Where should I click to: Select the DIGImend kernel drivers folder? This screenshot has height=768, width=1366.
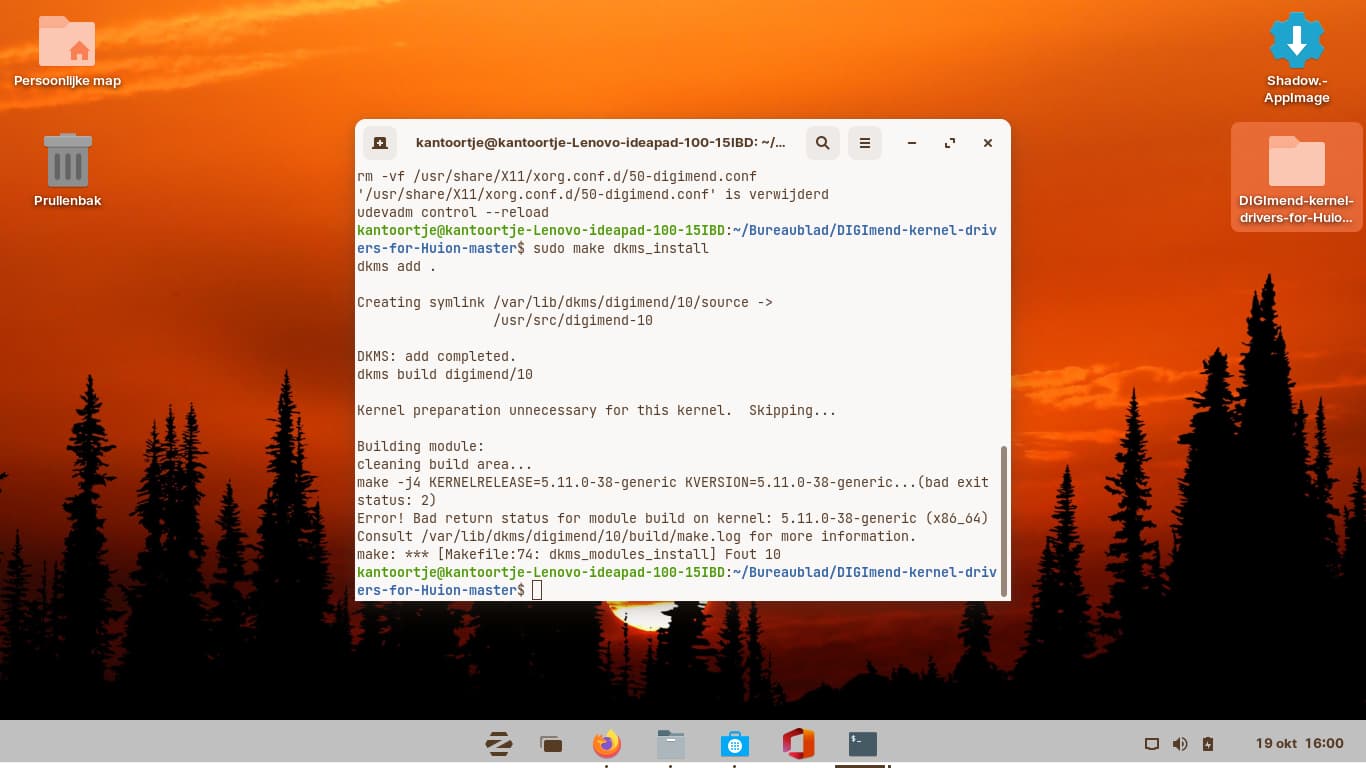[x=1296, y=177]
